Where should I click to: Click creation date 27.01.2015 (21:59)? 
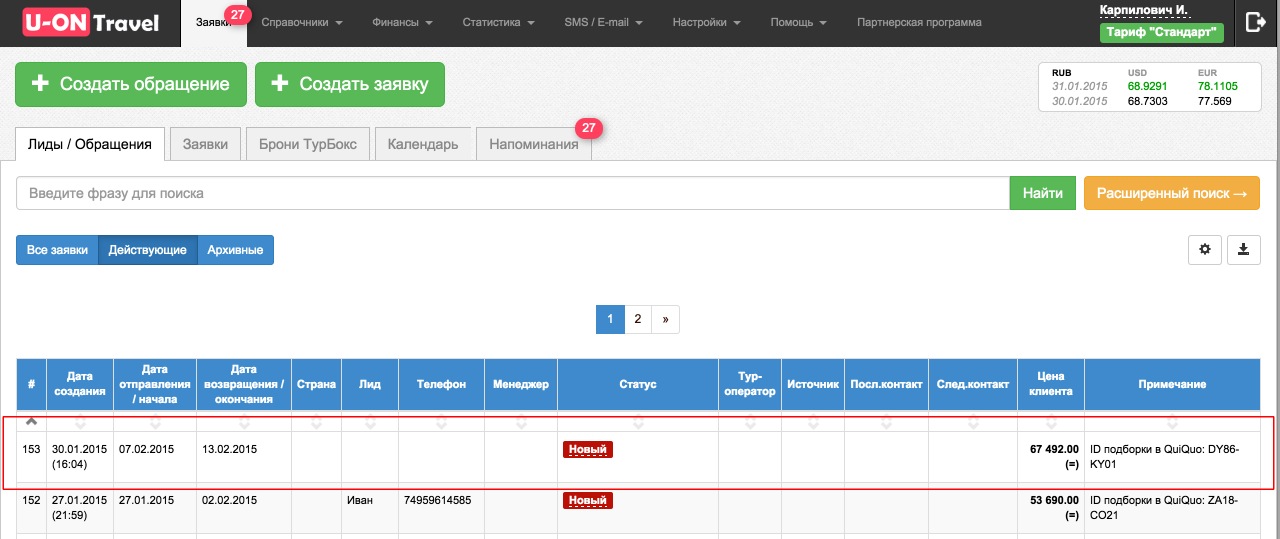click(x=79, y=507)
